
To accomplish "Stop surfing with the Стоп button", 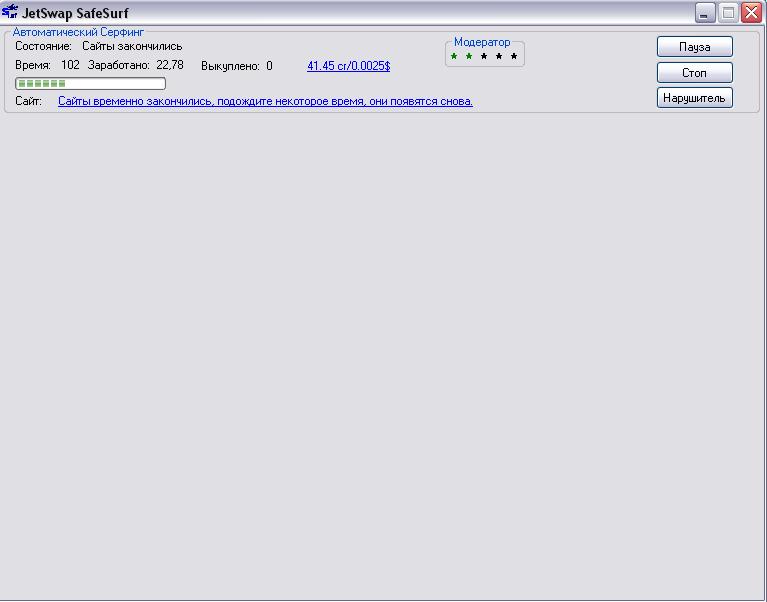I will coord(695,73).
